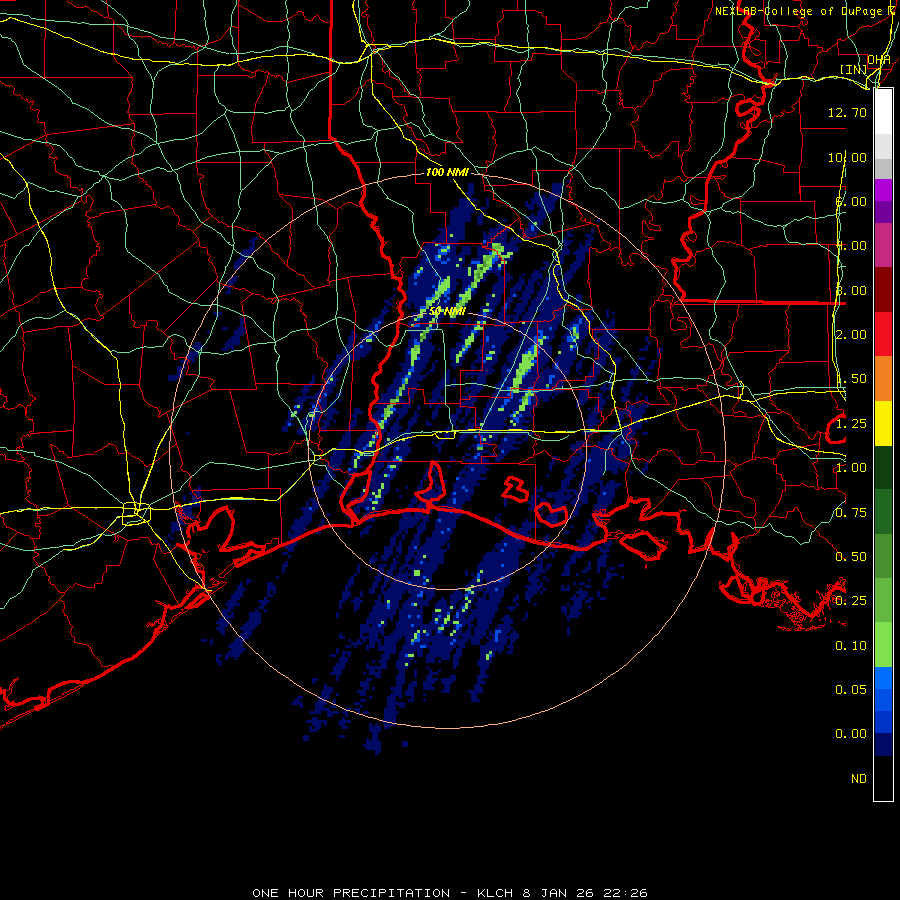
Task: Select the orange swatch beside 1.50
Action: point(883,379)
